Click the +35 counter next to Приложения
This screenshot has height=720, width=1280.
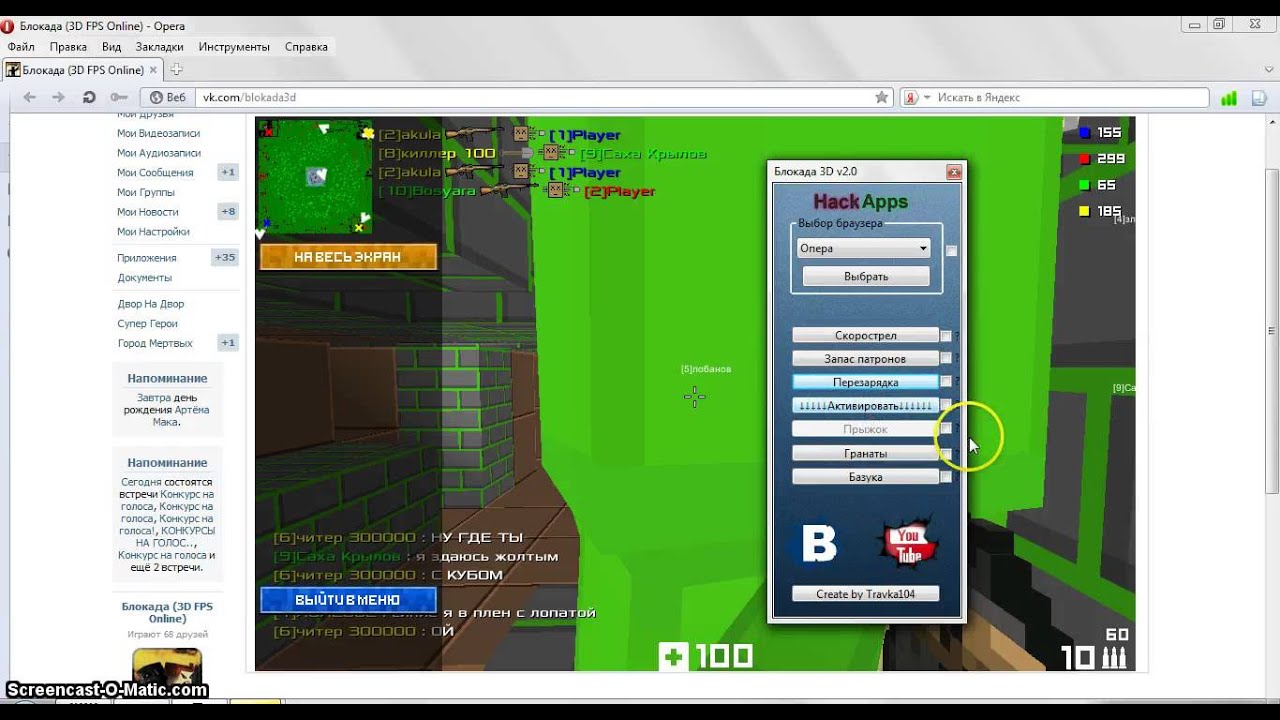tap(225, 258)
